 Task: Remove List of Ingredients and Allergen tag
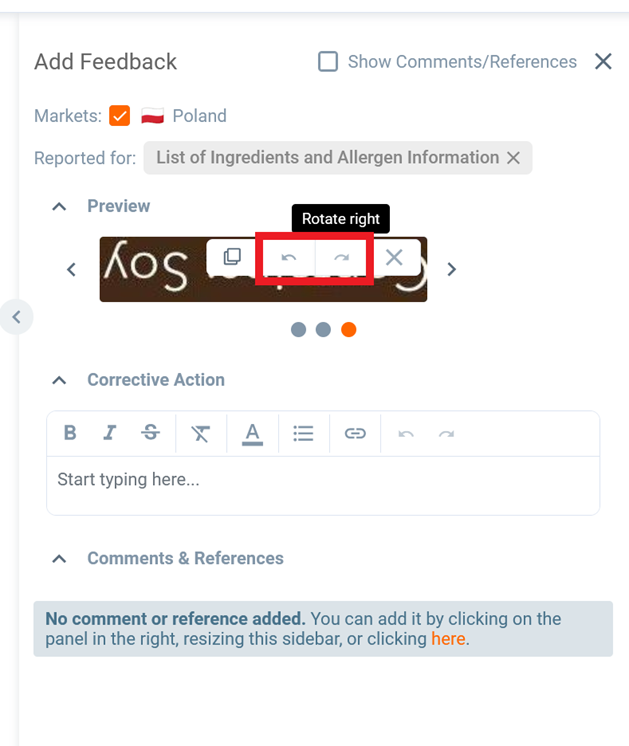click(x=513, y=158)
